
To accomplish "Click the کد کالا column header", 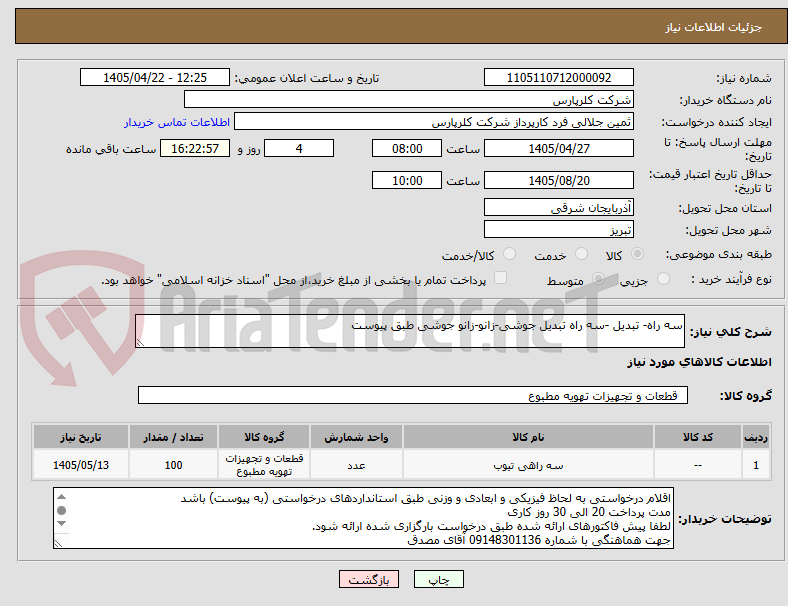I will (698, 437).
